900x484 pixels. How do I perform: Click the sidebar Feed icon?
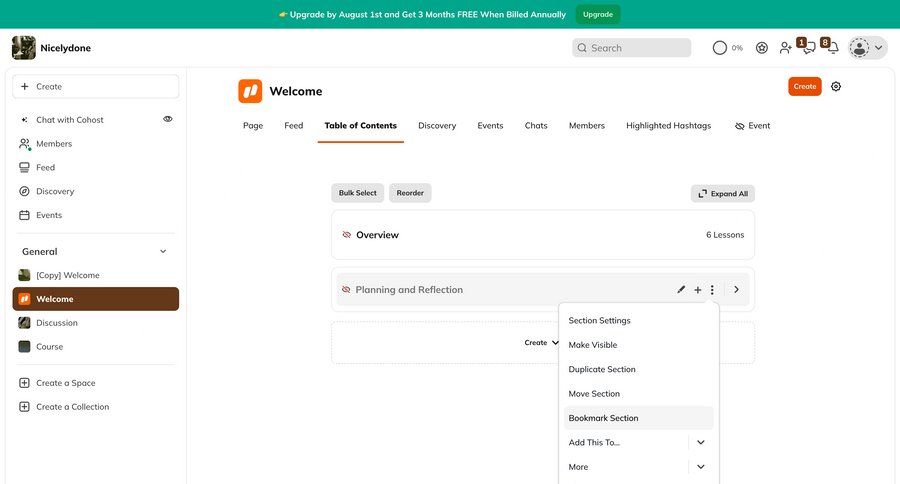pos(24,168)
